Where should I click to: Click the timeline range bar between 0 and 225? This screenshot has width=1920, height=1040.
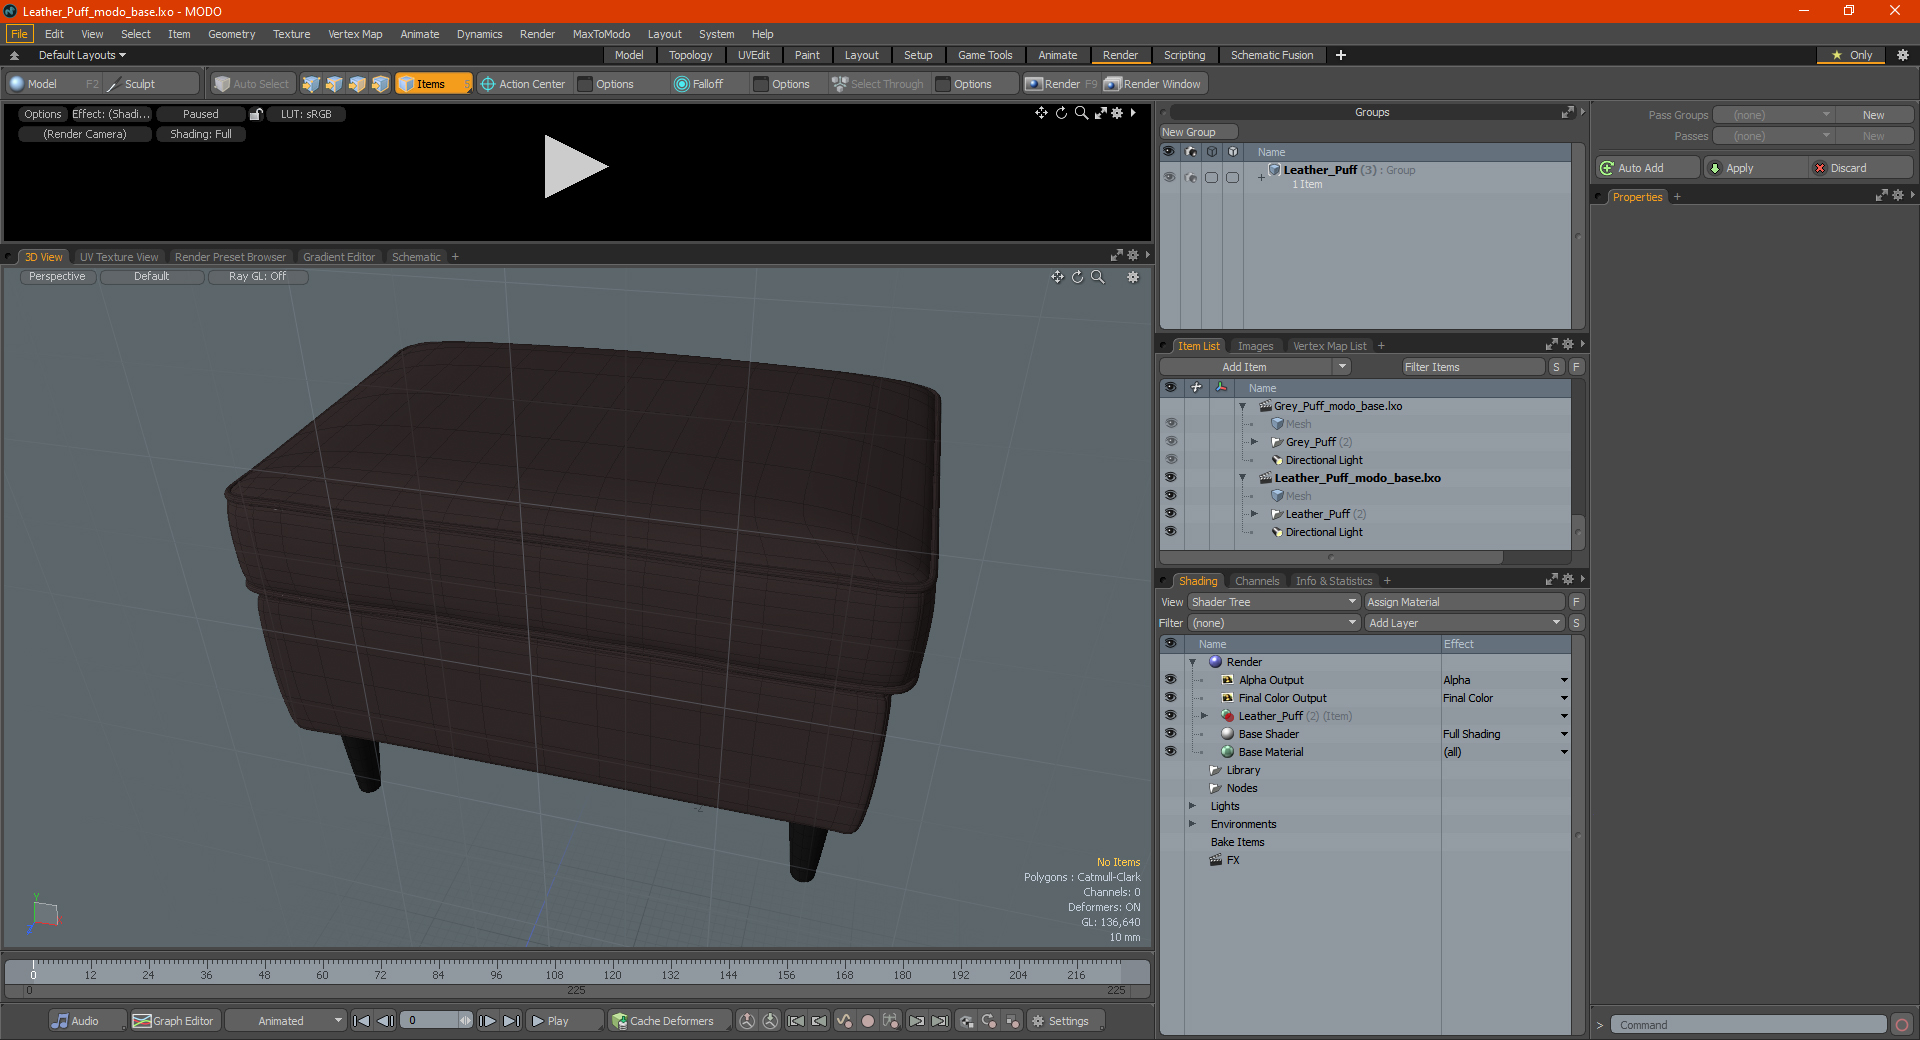577,990
